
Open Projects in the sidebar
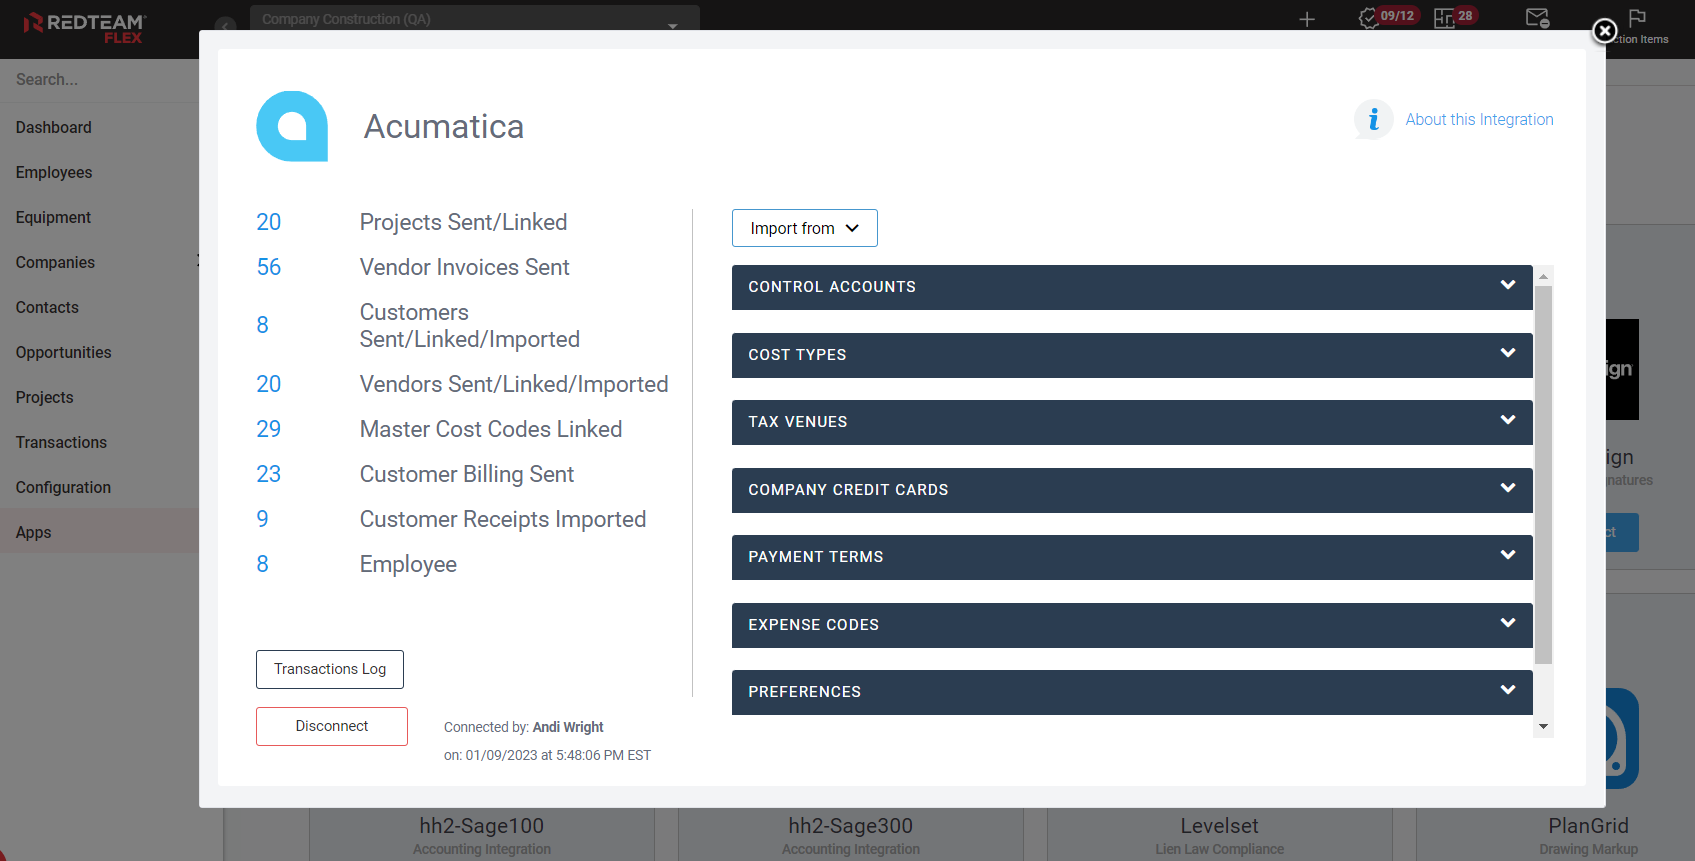pos(45,397)
